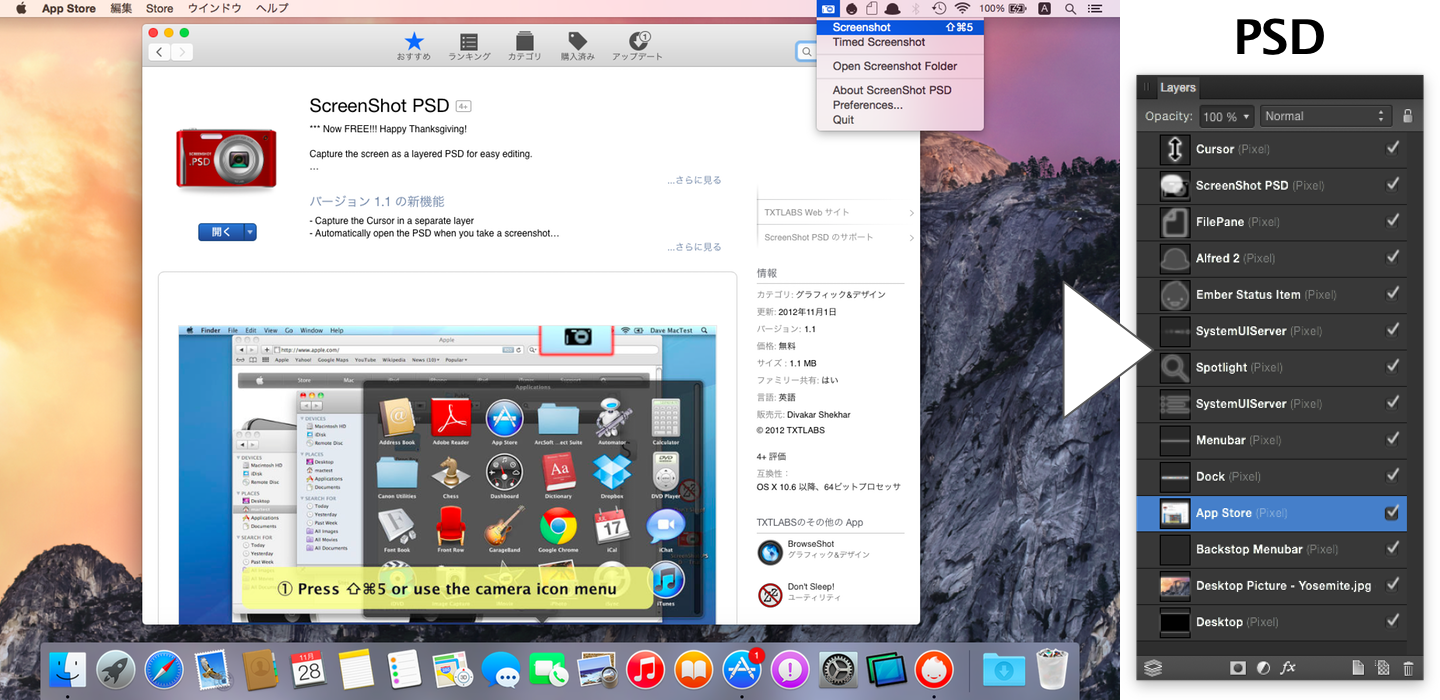Click the ScreenShot PSD red camera app icon
The image size is (1440, 700).
(227, 157)
